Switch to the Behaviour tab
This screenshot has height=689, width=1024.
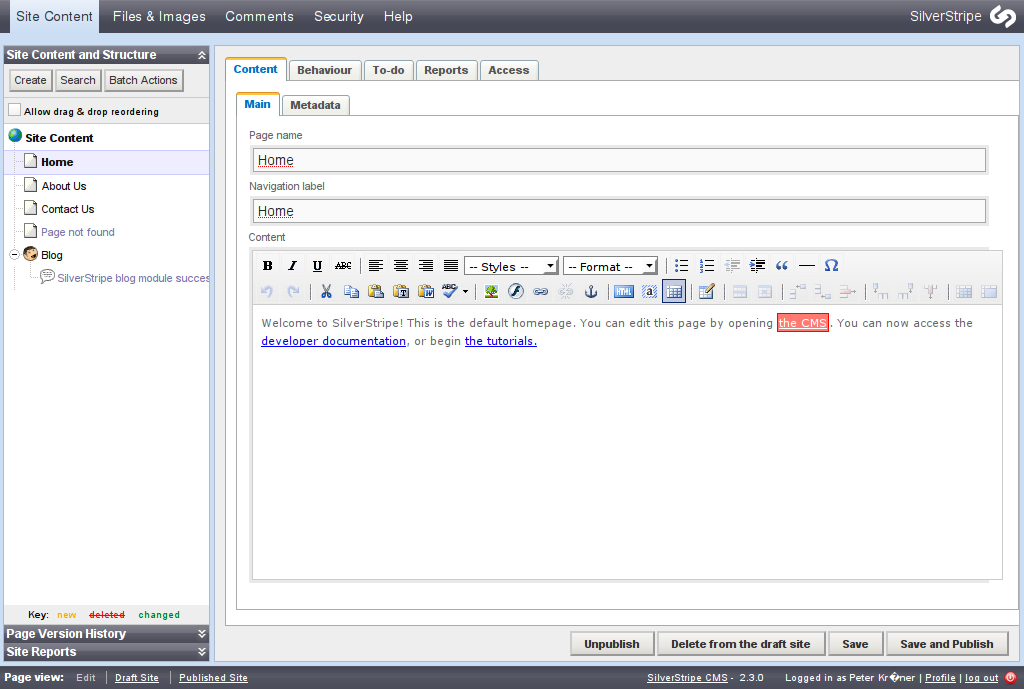click(x=325, y=70)
